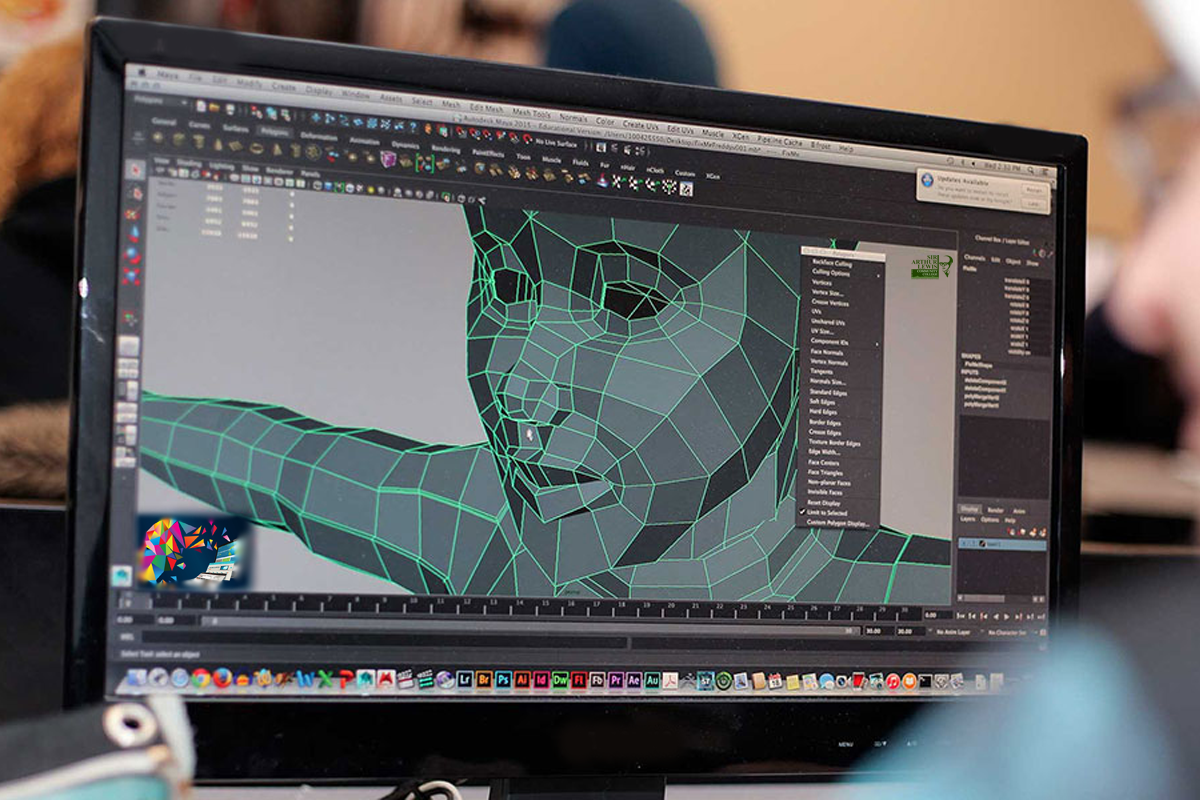The image size is (1200, 800).
Task: Toggle Face Normals display option
Action: (827, 352)
